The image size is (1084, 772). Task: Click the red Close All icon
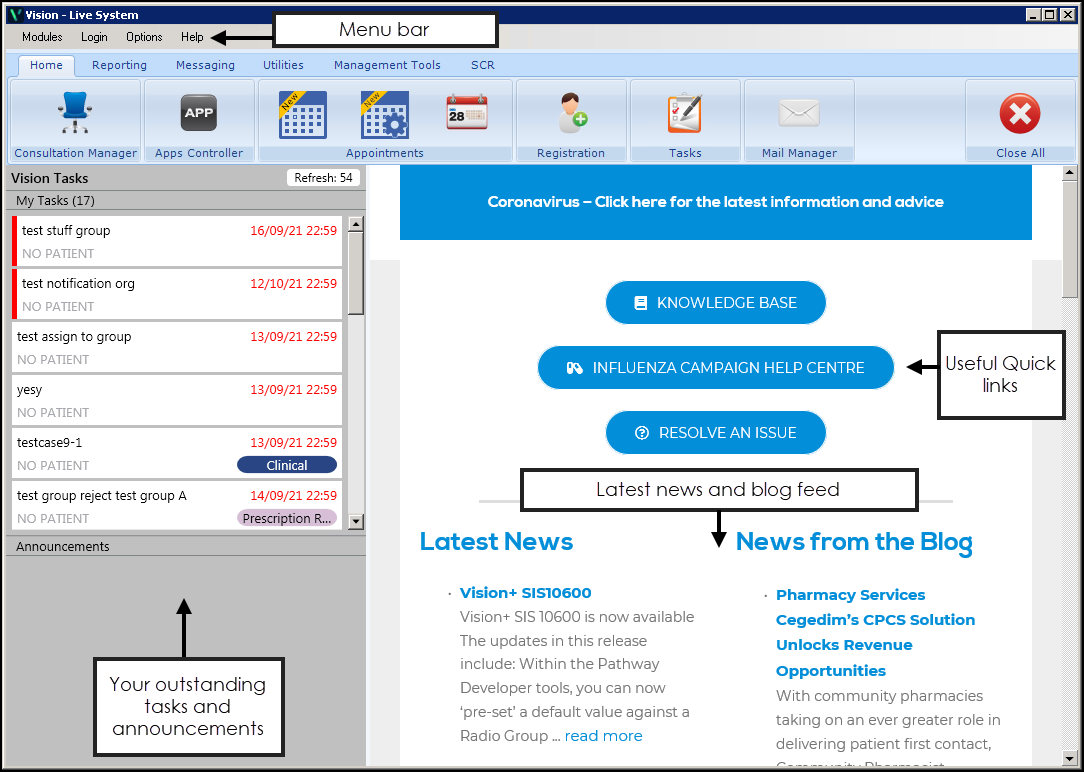coord(1019,113)
